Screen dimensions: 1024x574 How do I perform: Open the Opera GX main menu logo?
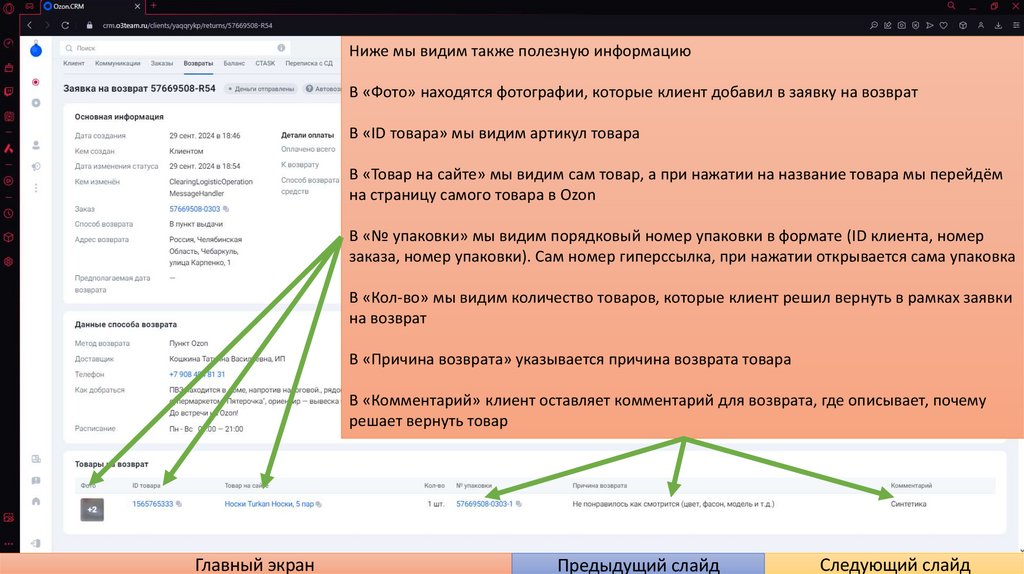pyautogui.click(x=8, y=8)
